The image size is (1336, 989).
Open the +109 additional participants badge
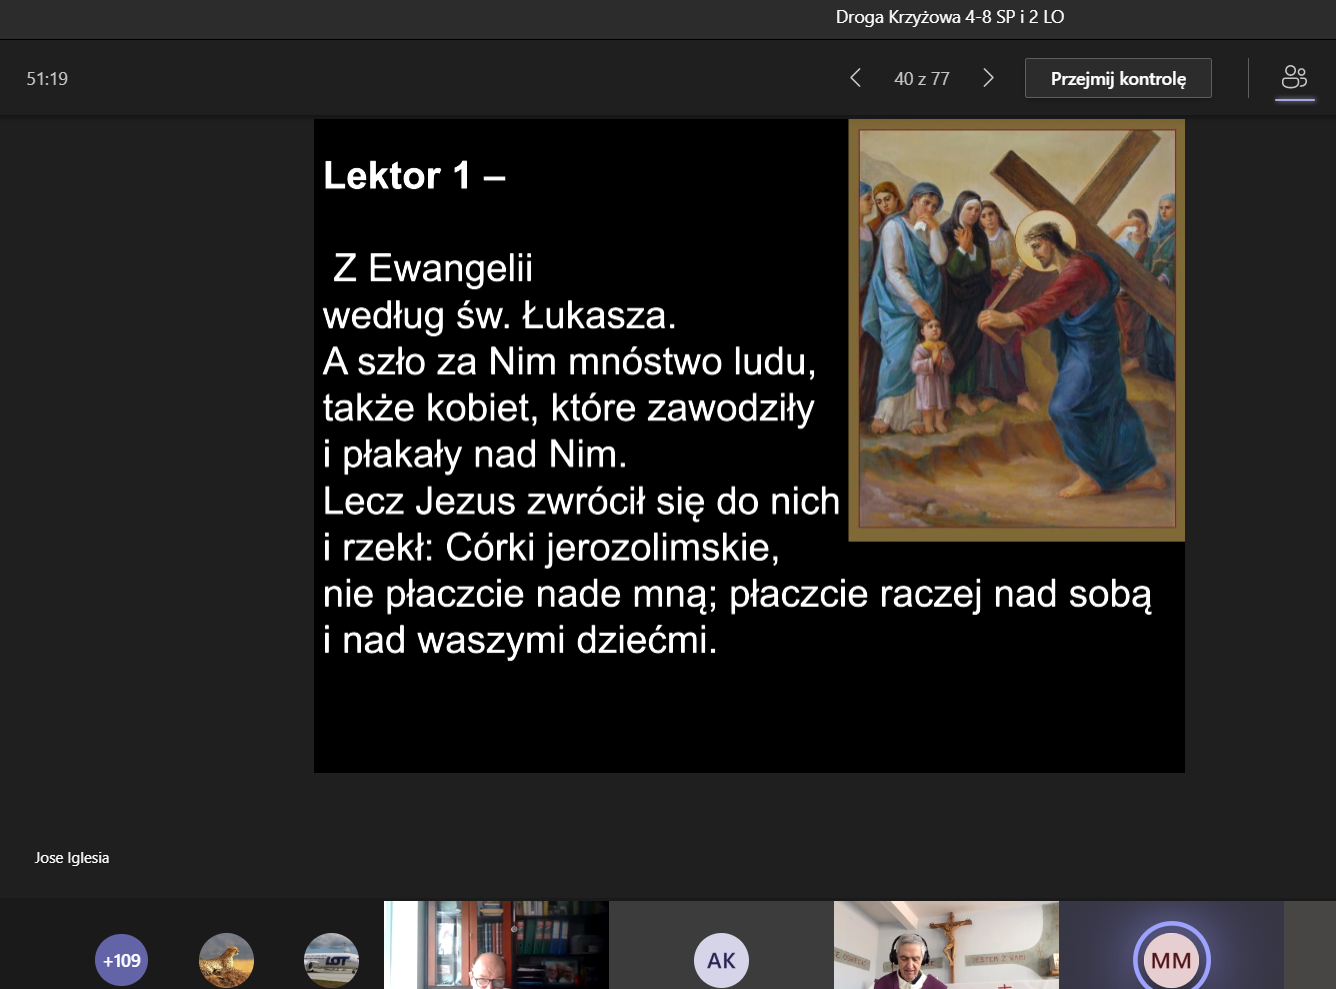[122, 960]
